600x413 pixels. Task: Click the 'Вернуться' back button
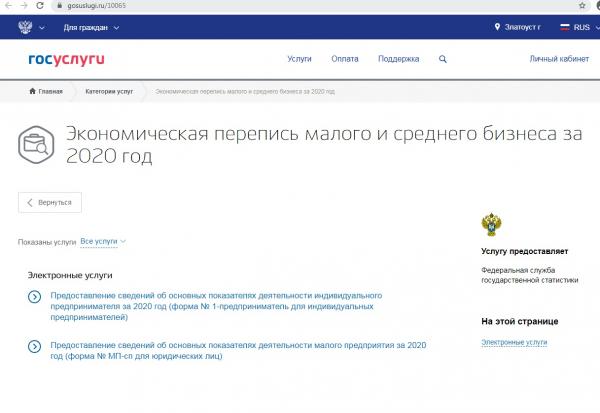coord(50,202)
